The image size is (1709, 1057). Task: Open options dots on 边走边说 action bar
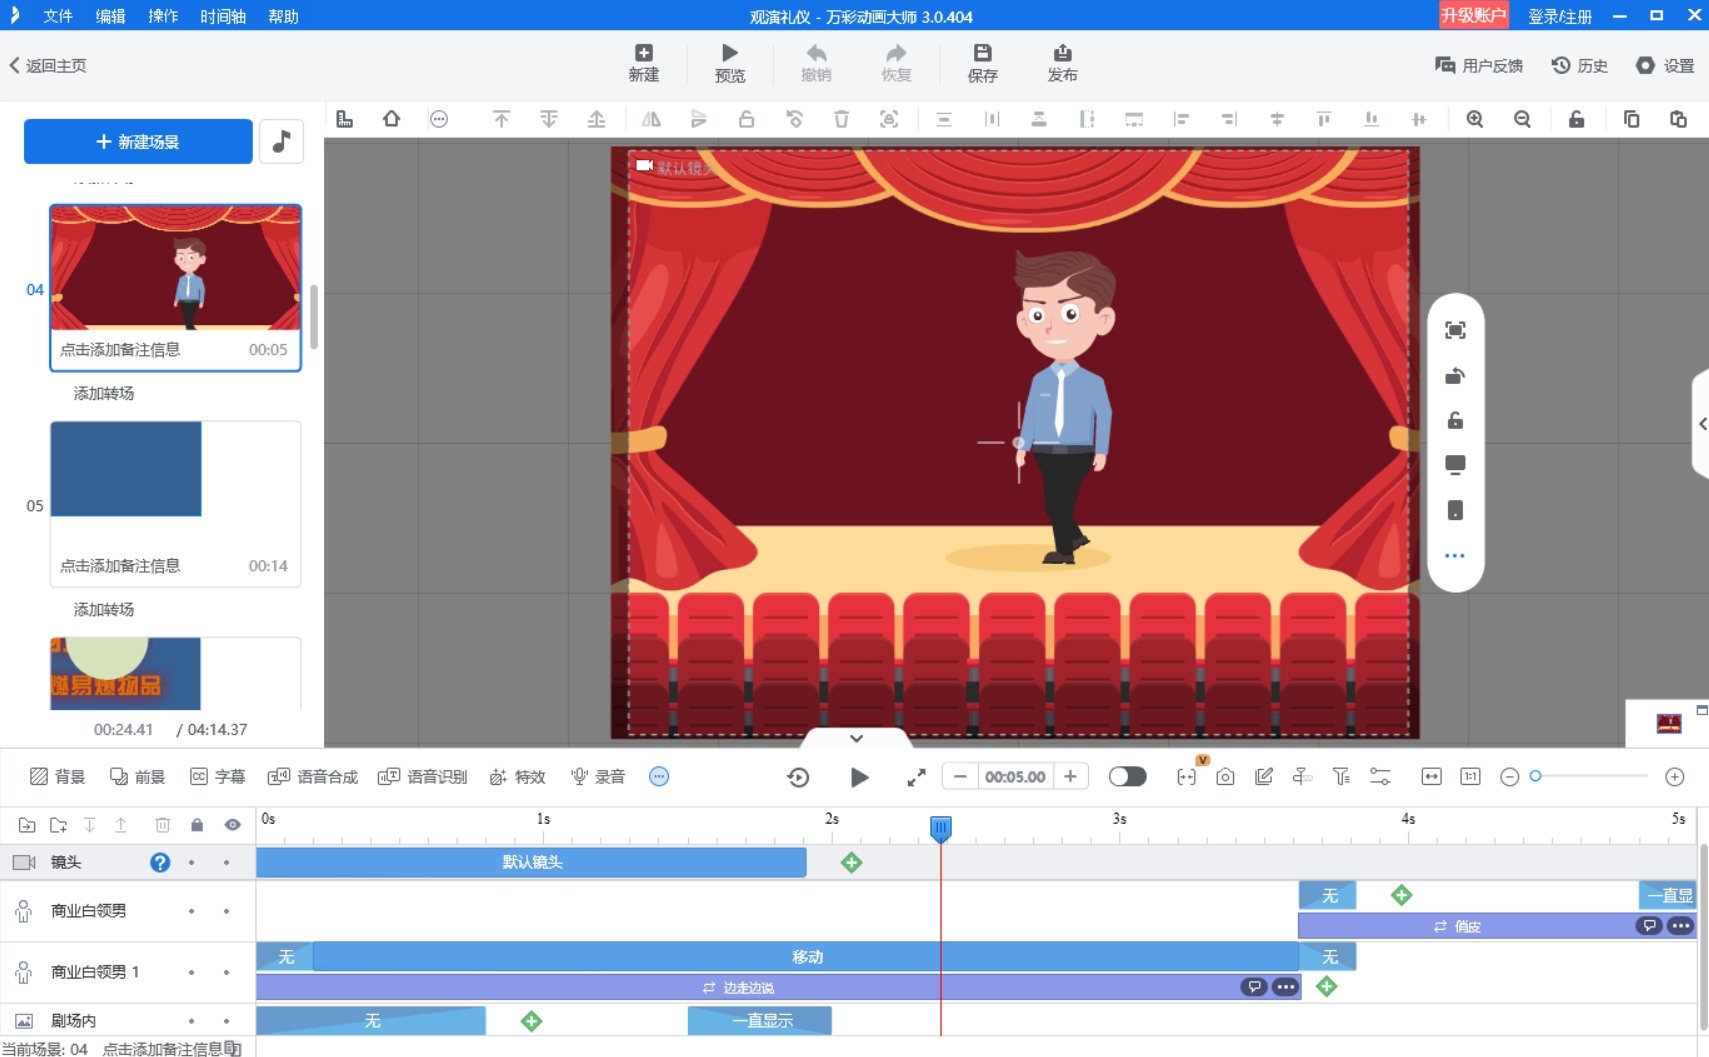(1285, 987)
